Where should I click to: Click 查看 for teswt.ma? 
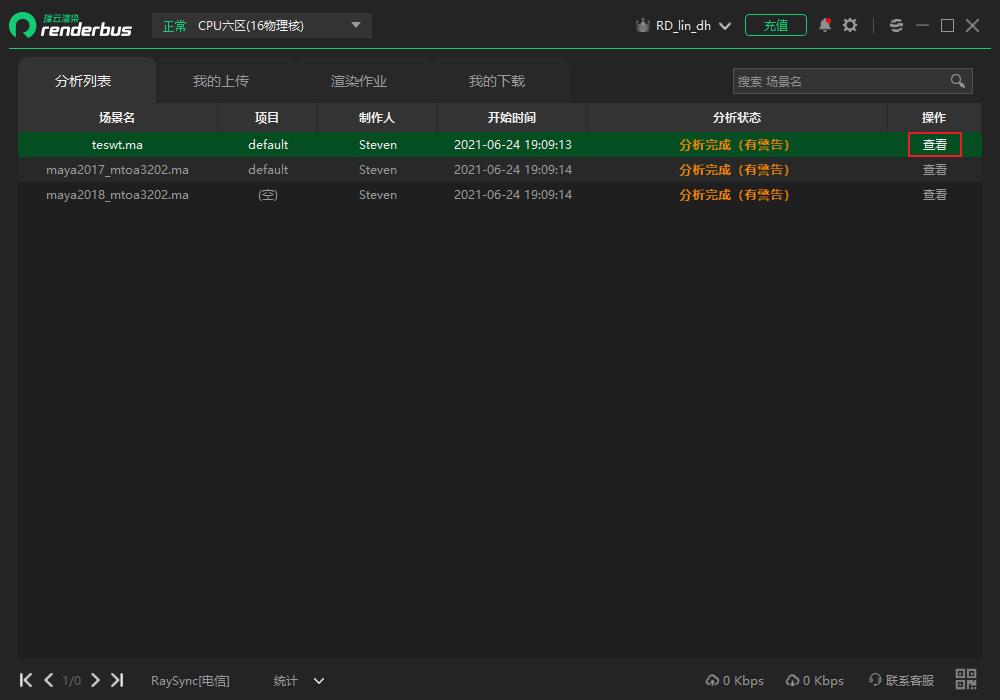pyautogui.click(x=934, y=145)
